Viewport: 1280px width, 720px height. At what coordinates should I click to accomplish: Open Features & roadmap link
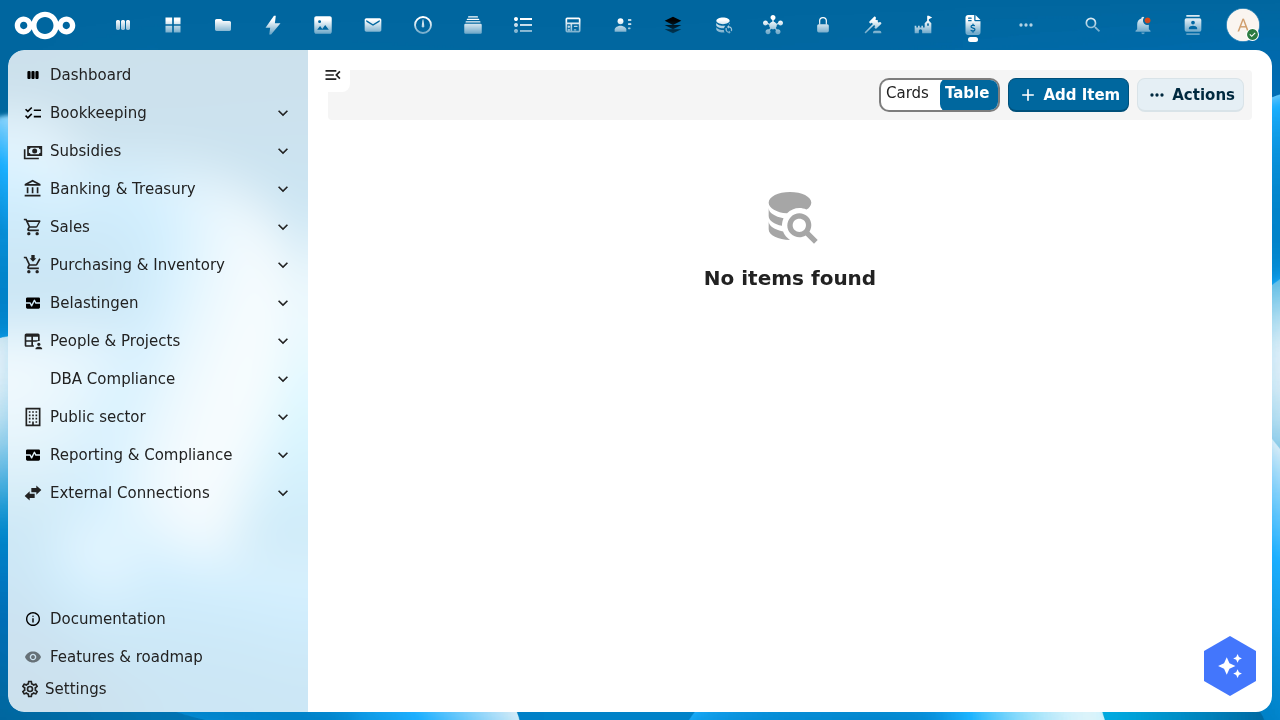(126, 657)
